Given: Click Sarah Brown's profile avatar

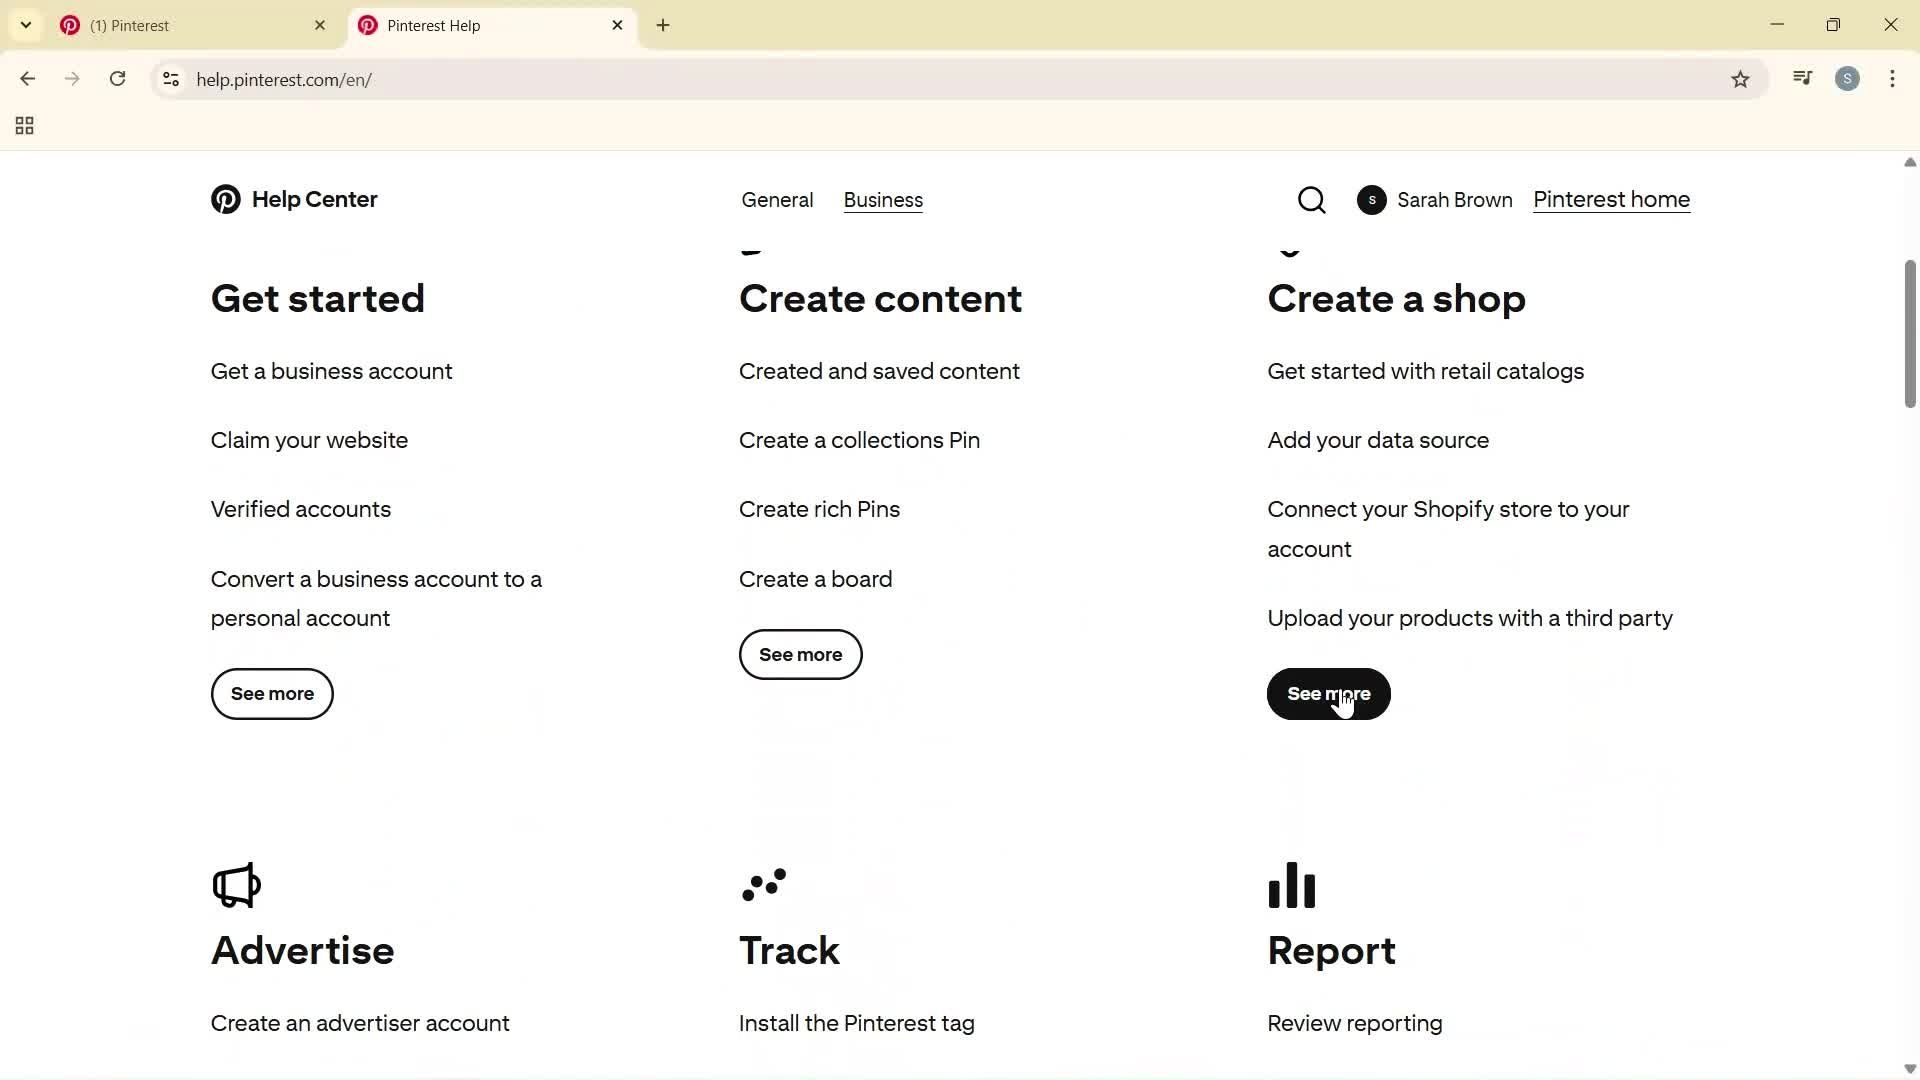Looking at the screenshot, I should click(1371, 200).
